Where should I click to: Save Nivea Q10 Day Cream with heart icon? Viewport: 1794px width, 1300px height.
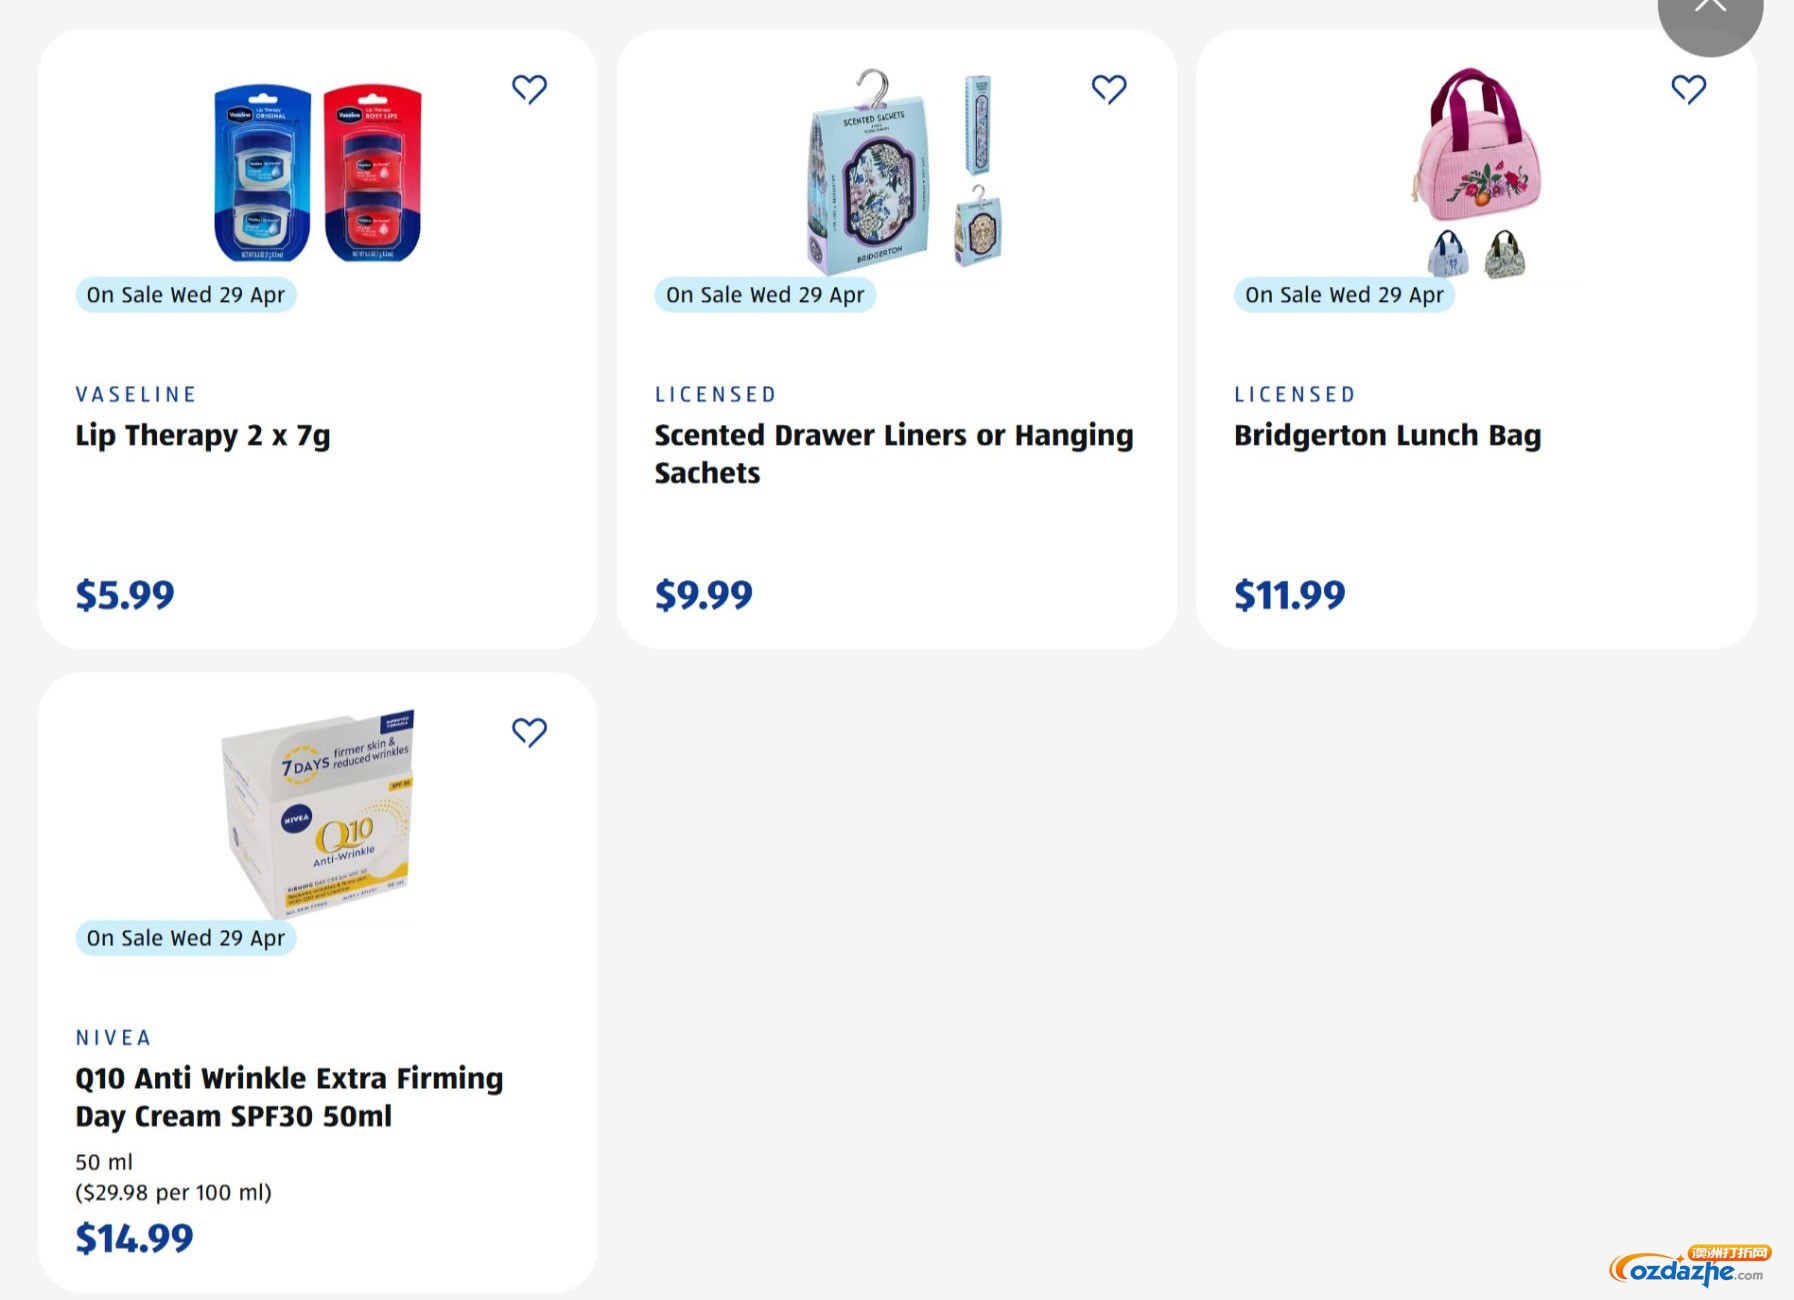pos(529,733)
